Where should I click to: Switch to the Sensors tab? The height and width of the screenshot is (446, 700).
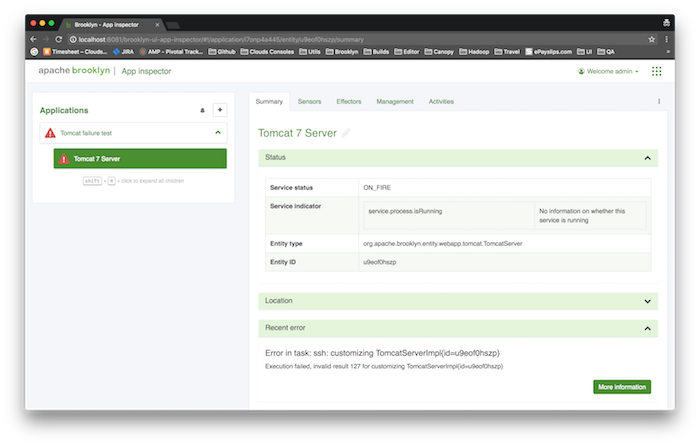[x=310, y=101]
